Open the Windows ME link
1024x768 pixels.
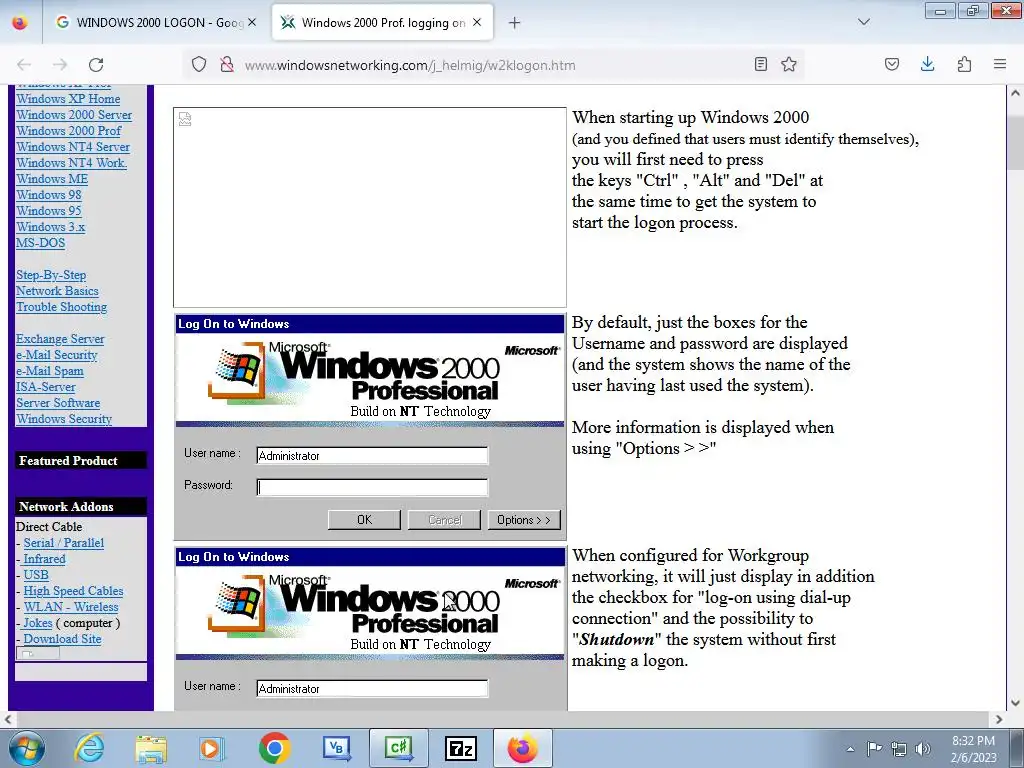click(x=52, y=179)
